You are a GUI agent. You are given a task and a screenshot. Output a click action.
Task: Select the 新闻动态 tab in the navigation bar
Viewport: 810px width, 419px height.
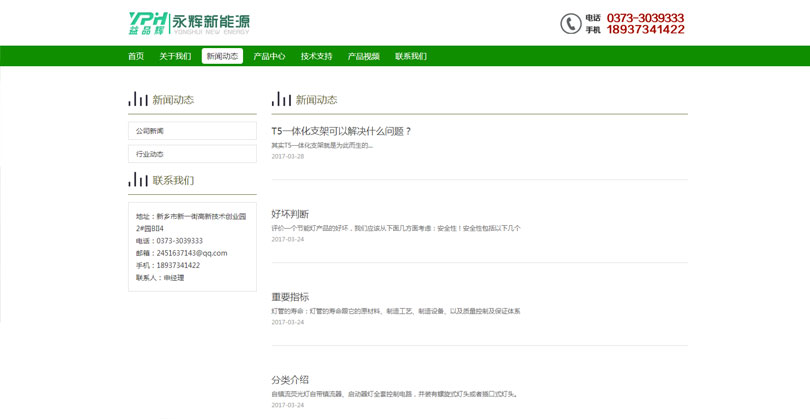(222, 57)
